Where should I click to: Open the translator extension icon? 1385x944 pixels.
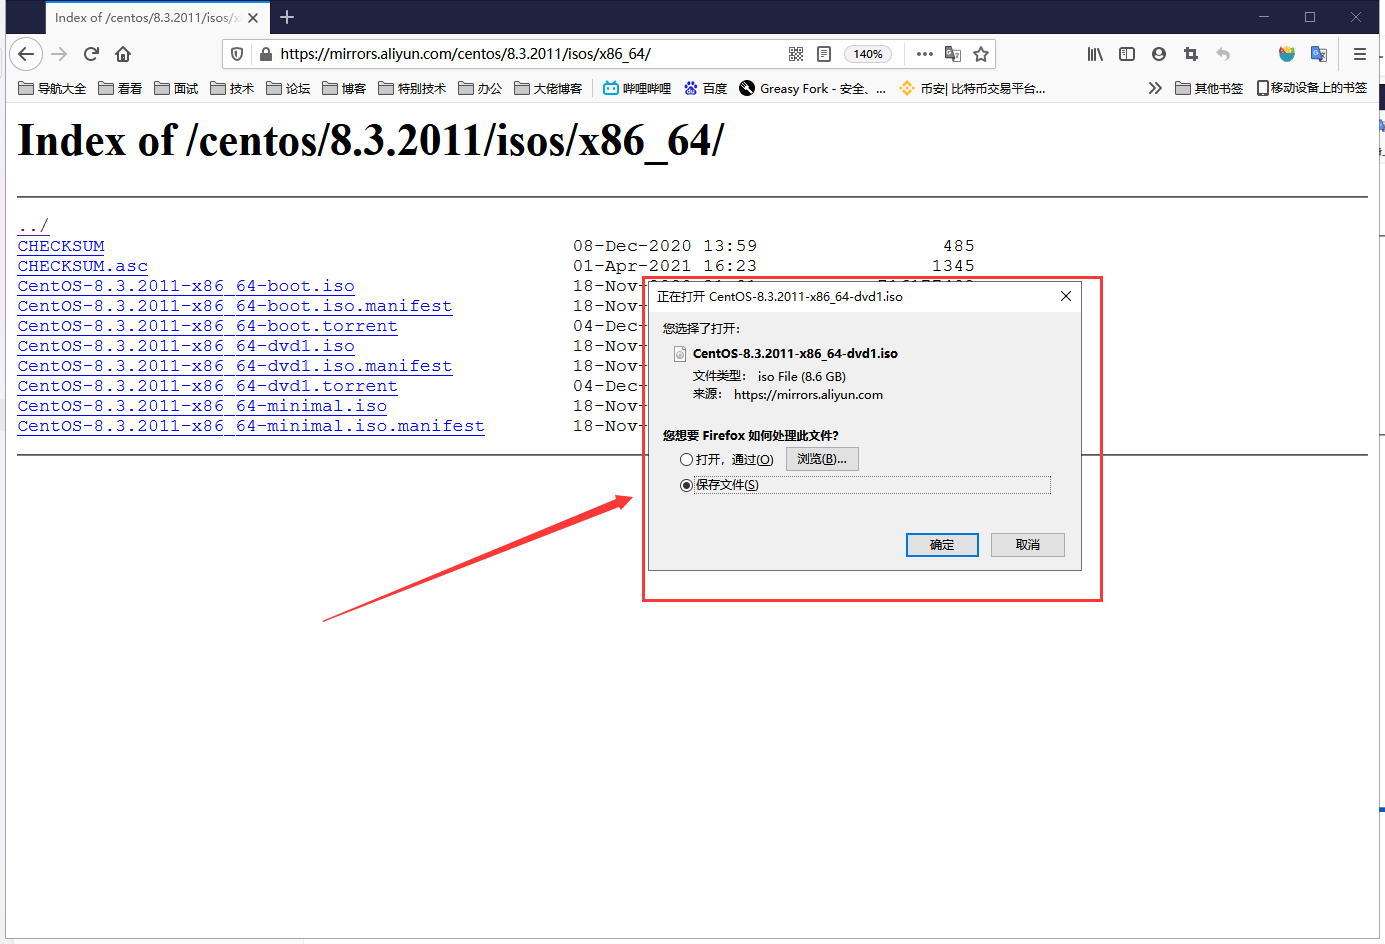click(1319, 54)
